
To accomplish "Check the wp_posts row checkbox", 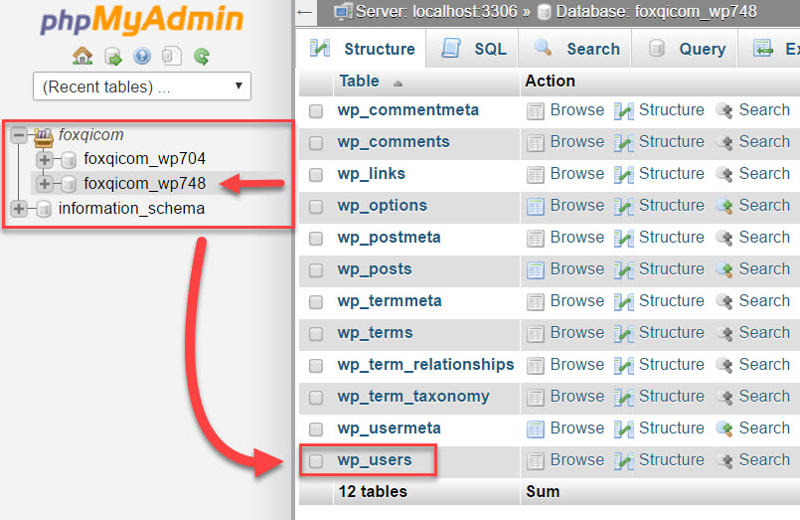I will click(x=316, y=270).
